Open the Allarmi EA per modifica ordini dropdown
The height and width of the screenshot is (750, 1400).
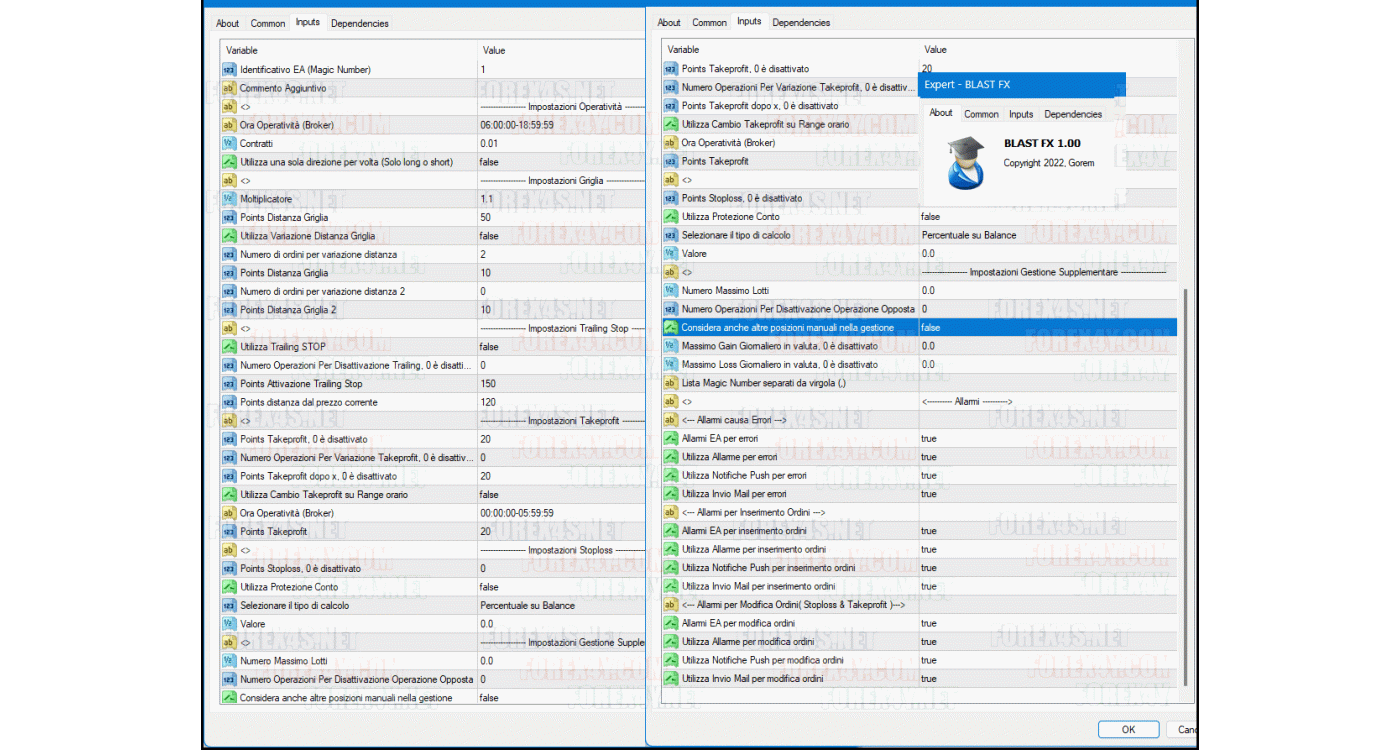click(x=1045, y=623)
